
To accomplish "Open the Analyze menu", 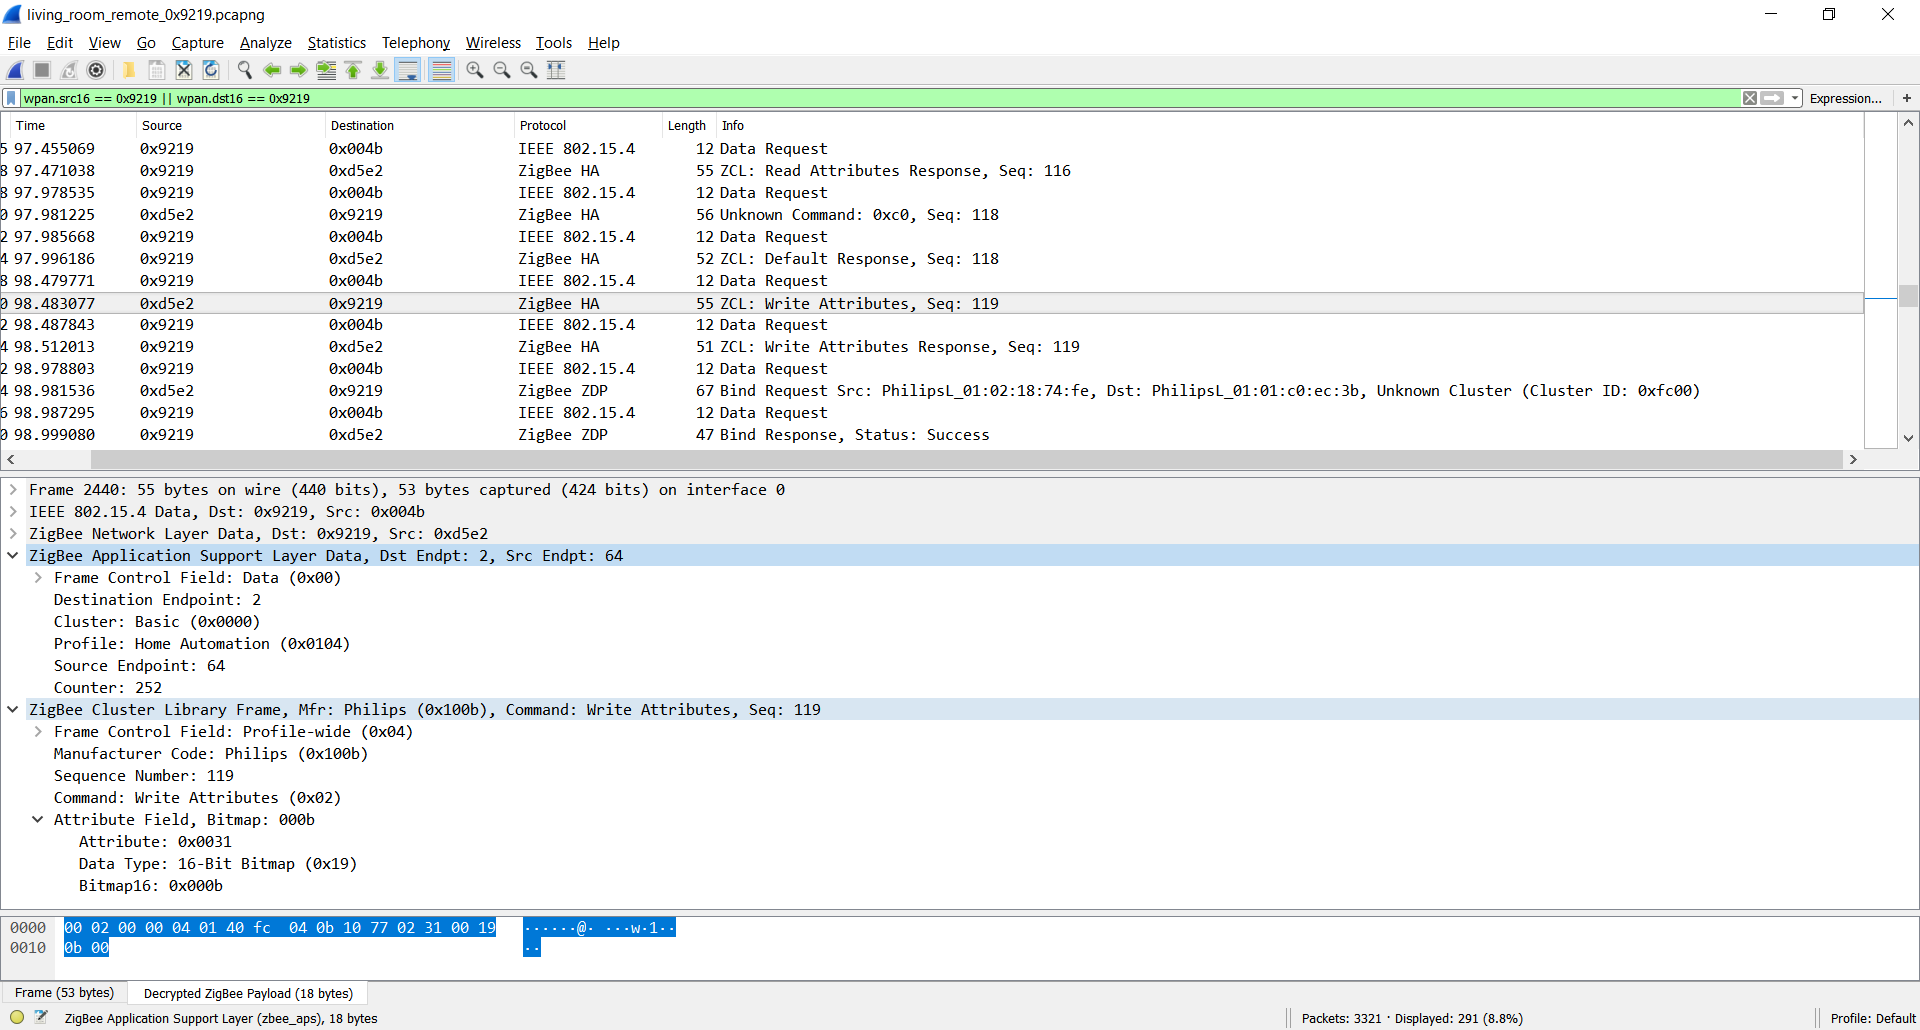I will point(265,43).
